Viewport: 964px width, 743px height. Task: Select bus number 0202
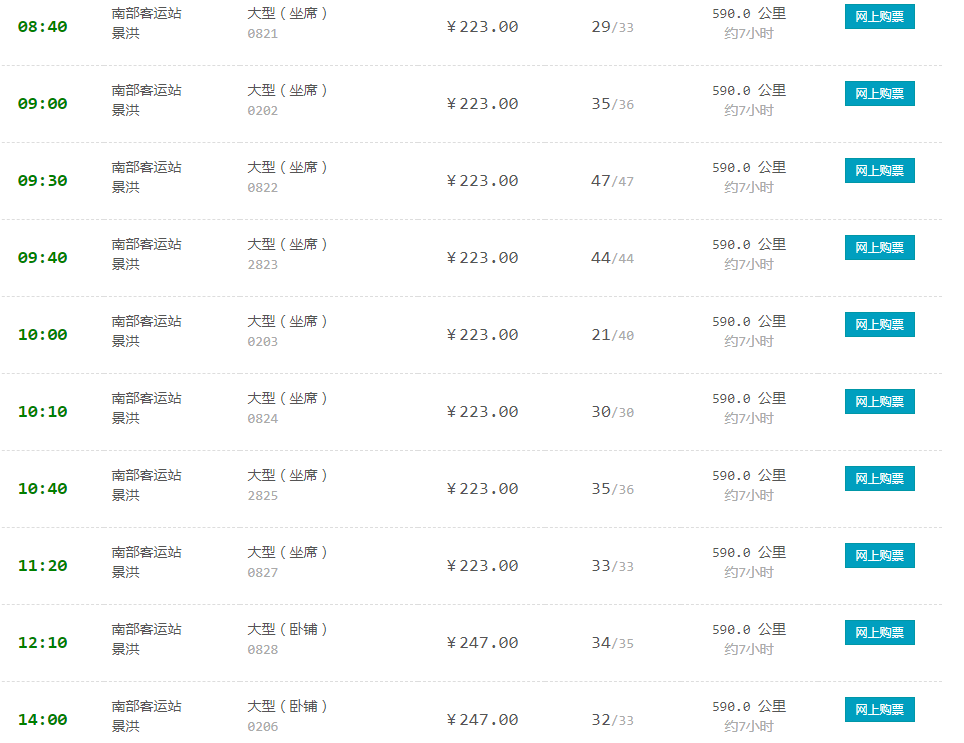[x=263, y=111]
